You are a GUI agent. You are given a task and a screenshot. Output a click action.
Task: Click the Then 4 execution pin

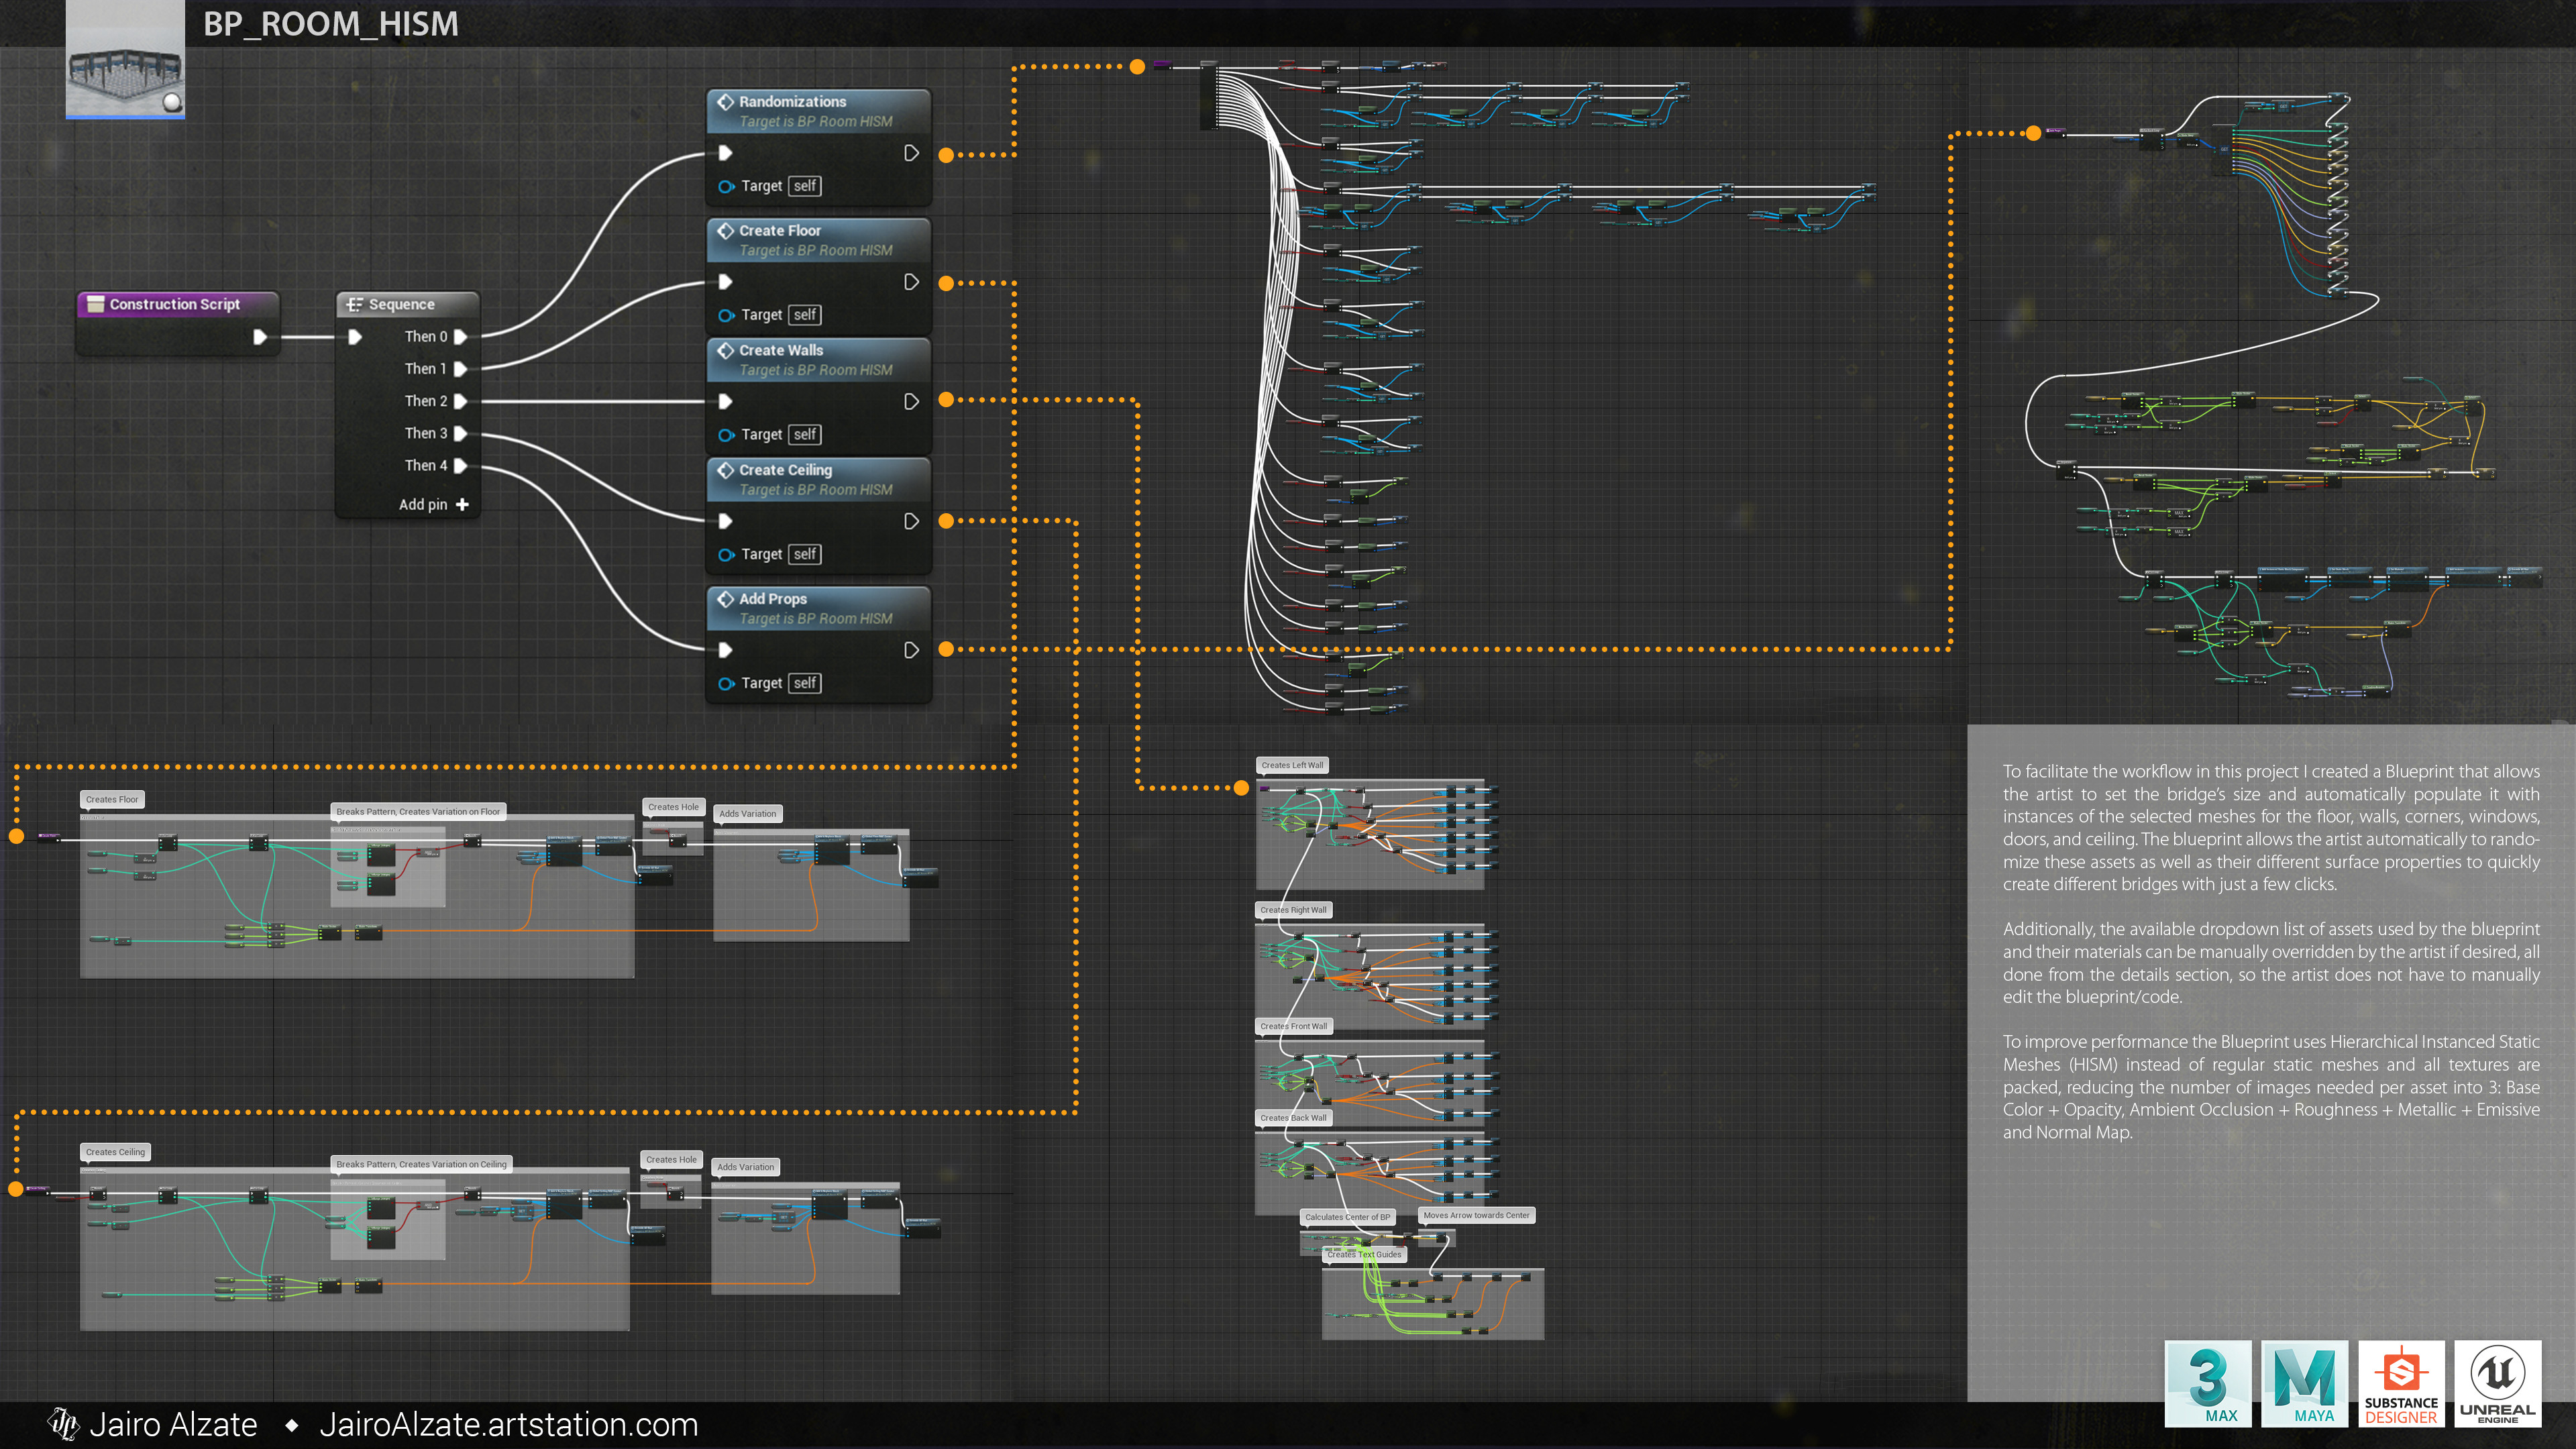[x=461, y=465]
